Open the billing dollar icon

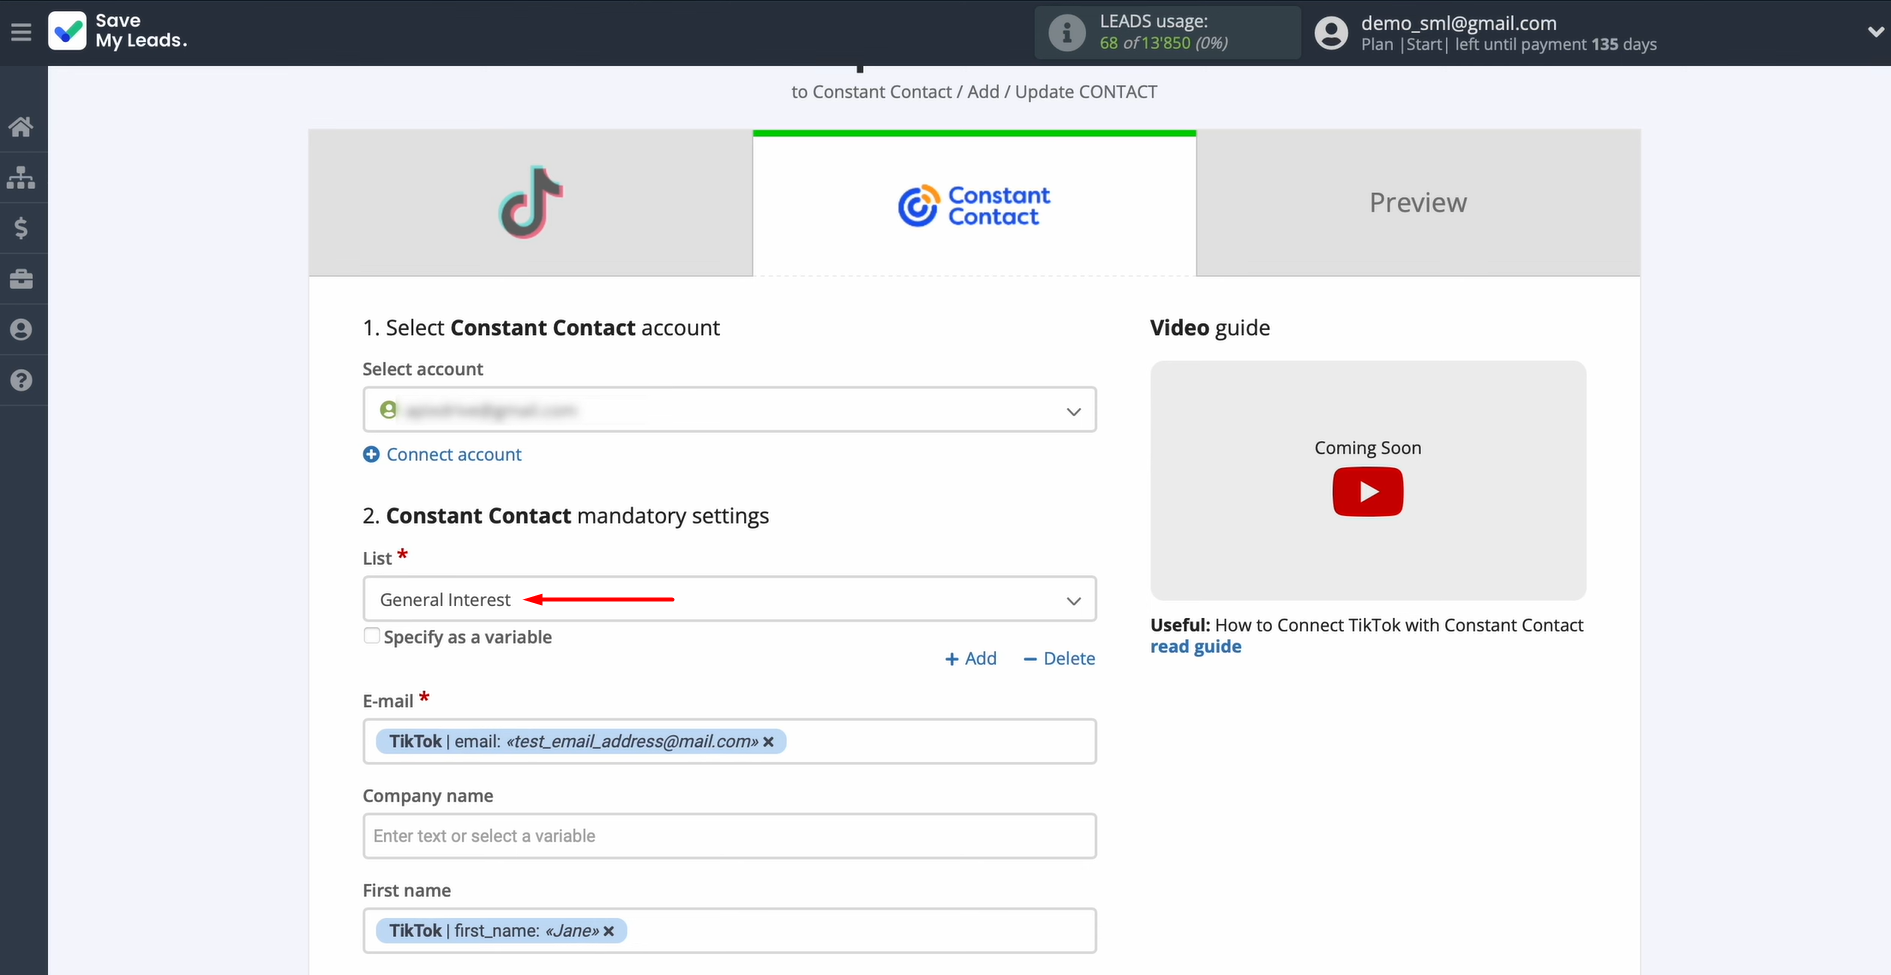21,229
